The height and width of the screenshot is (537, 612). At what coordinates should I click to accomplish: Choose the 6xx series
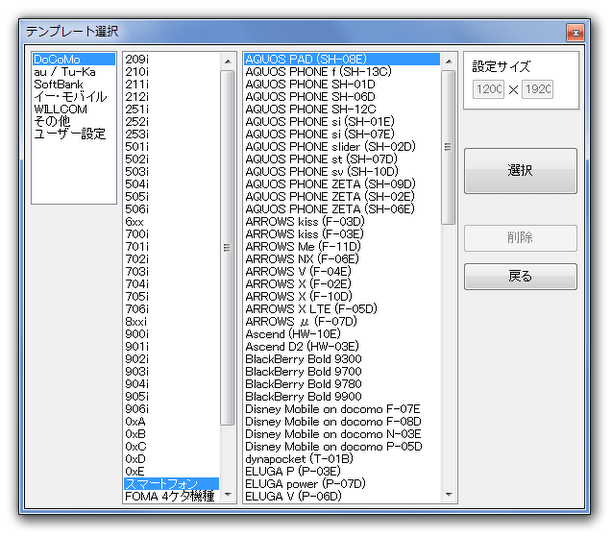[x=171, y=222]
